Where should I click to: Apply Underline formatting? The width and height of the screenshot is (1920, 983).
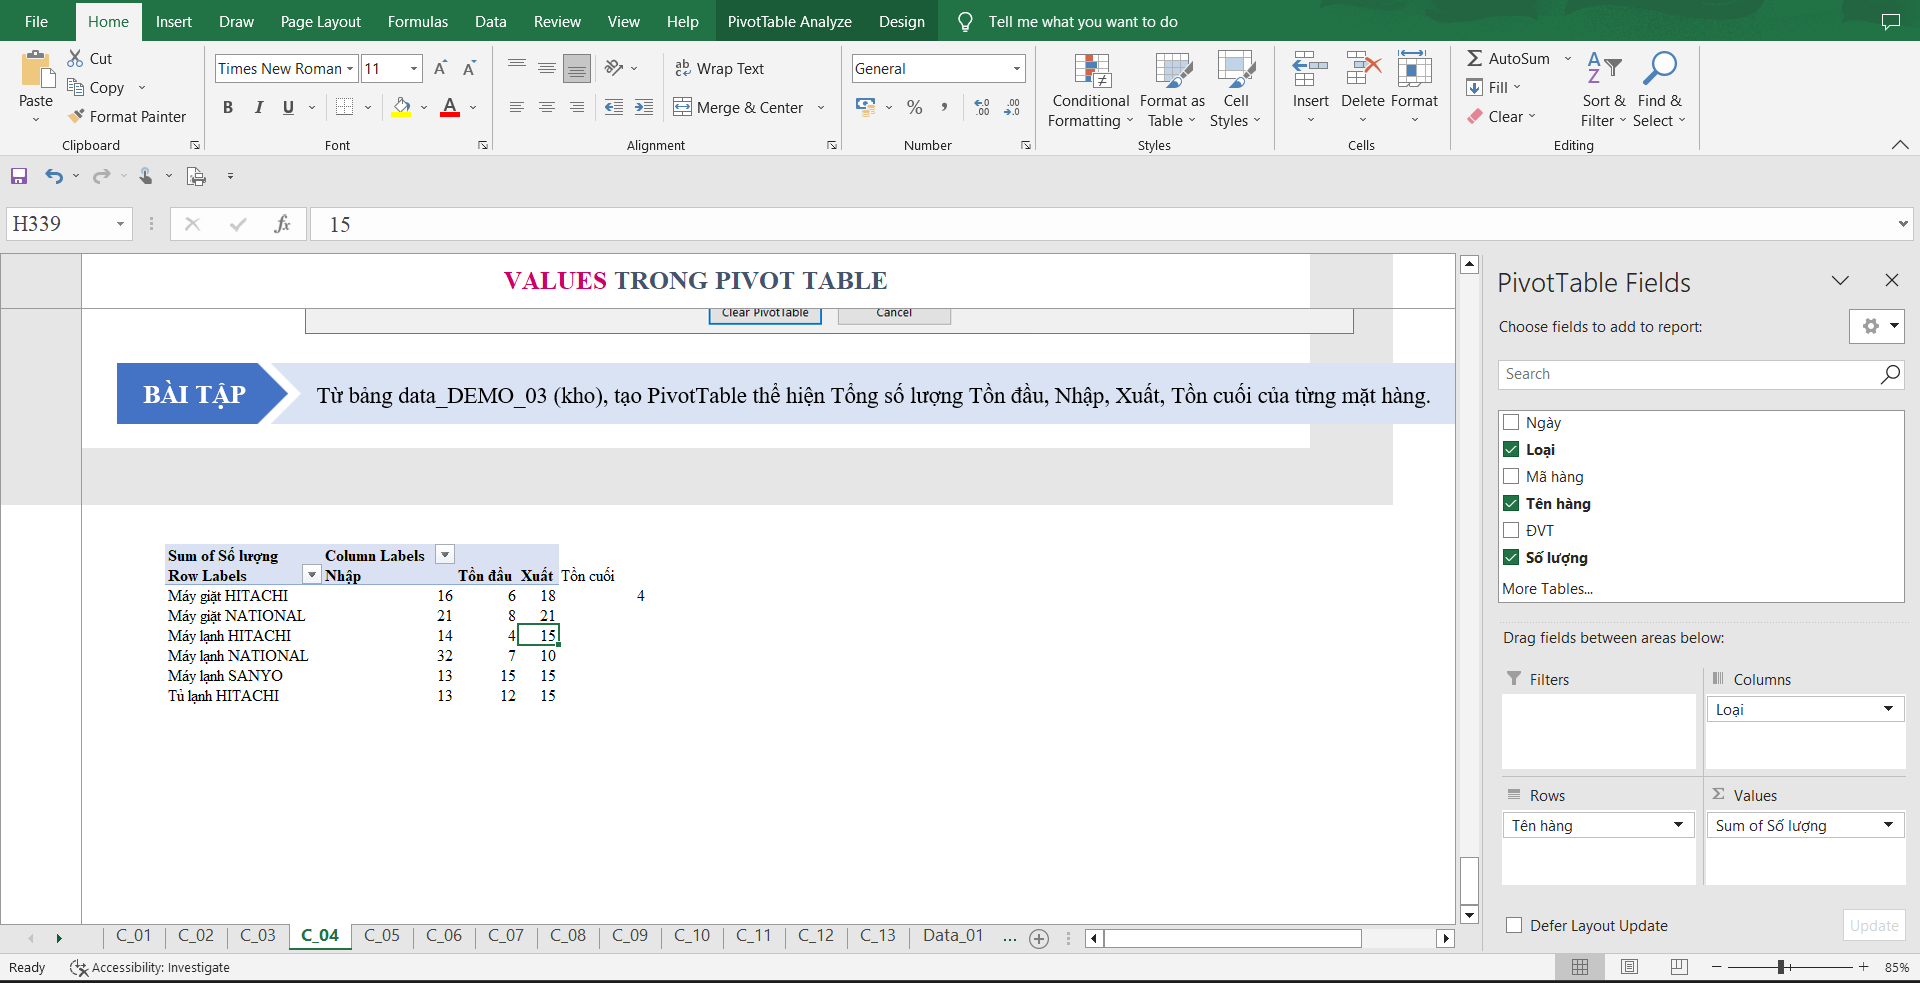coord(288,107)
